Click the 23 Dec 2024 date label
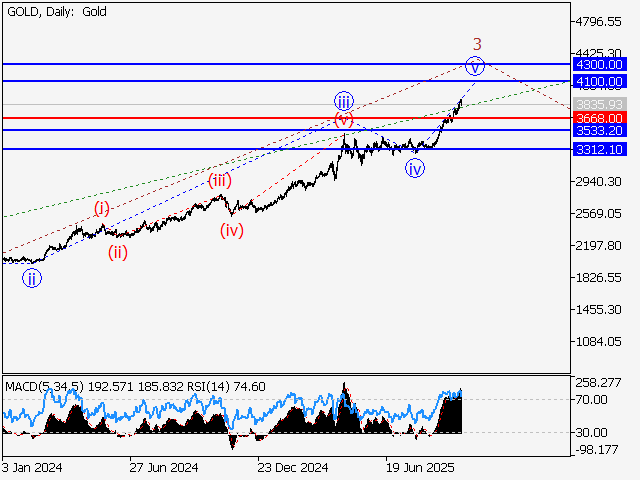 point(292,467)
